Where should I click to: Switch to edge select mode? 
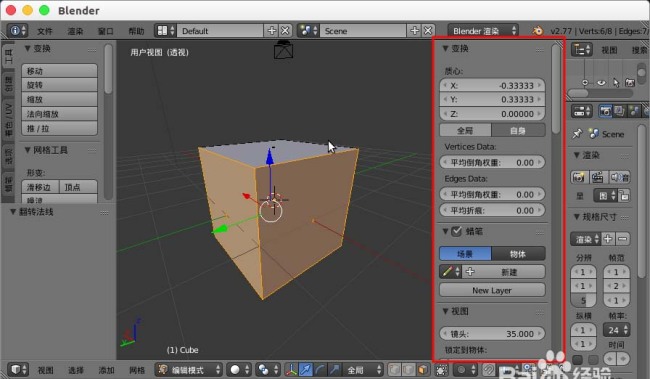click(x=409, y=369)
